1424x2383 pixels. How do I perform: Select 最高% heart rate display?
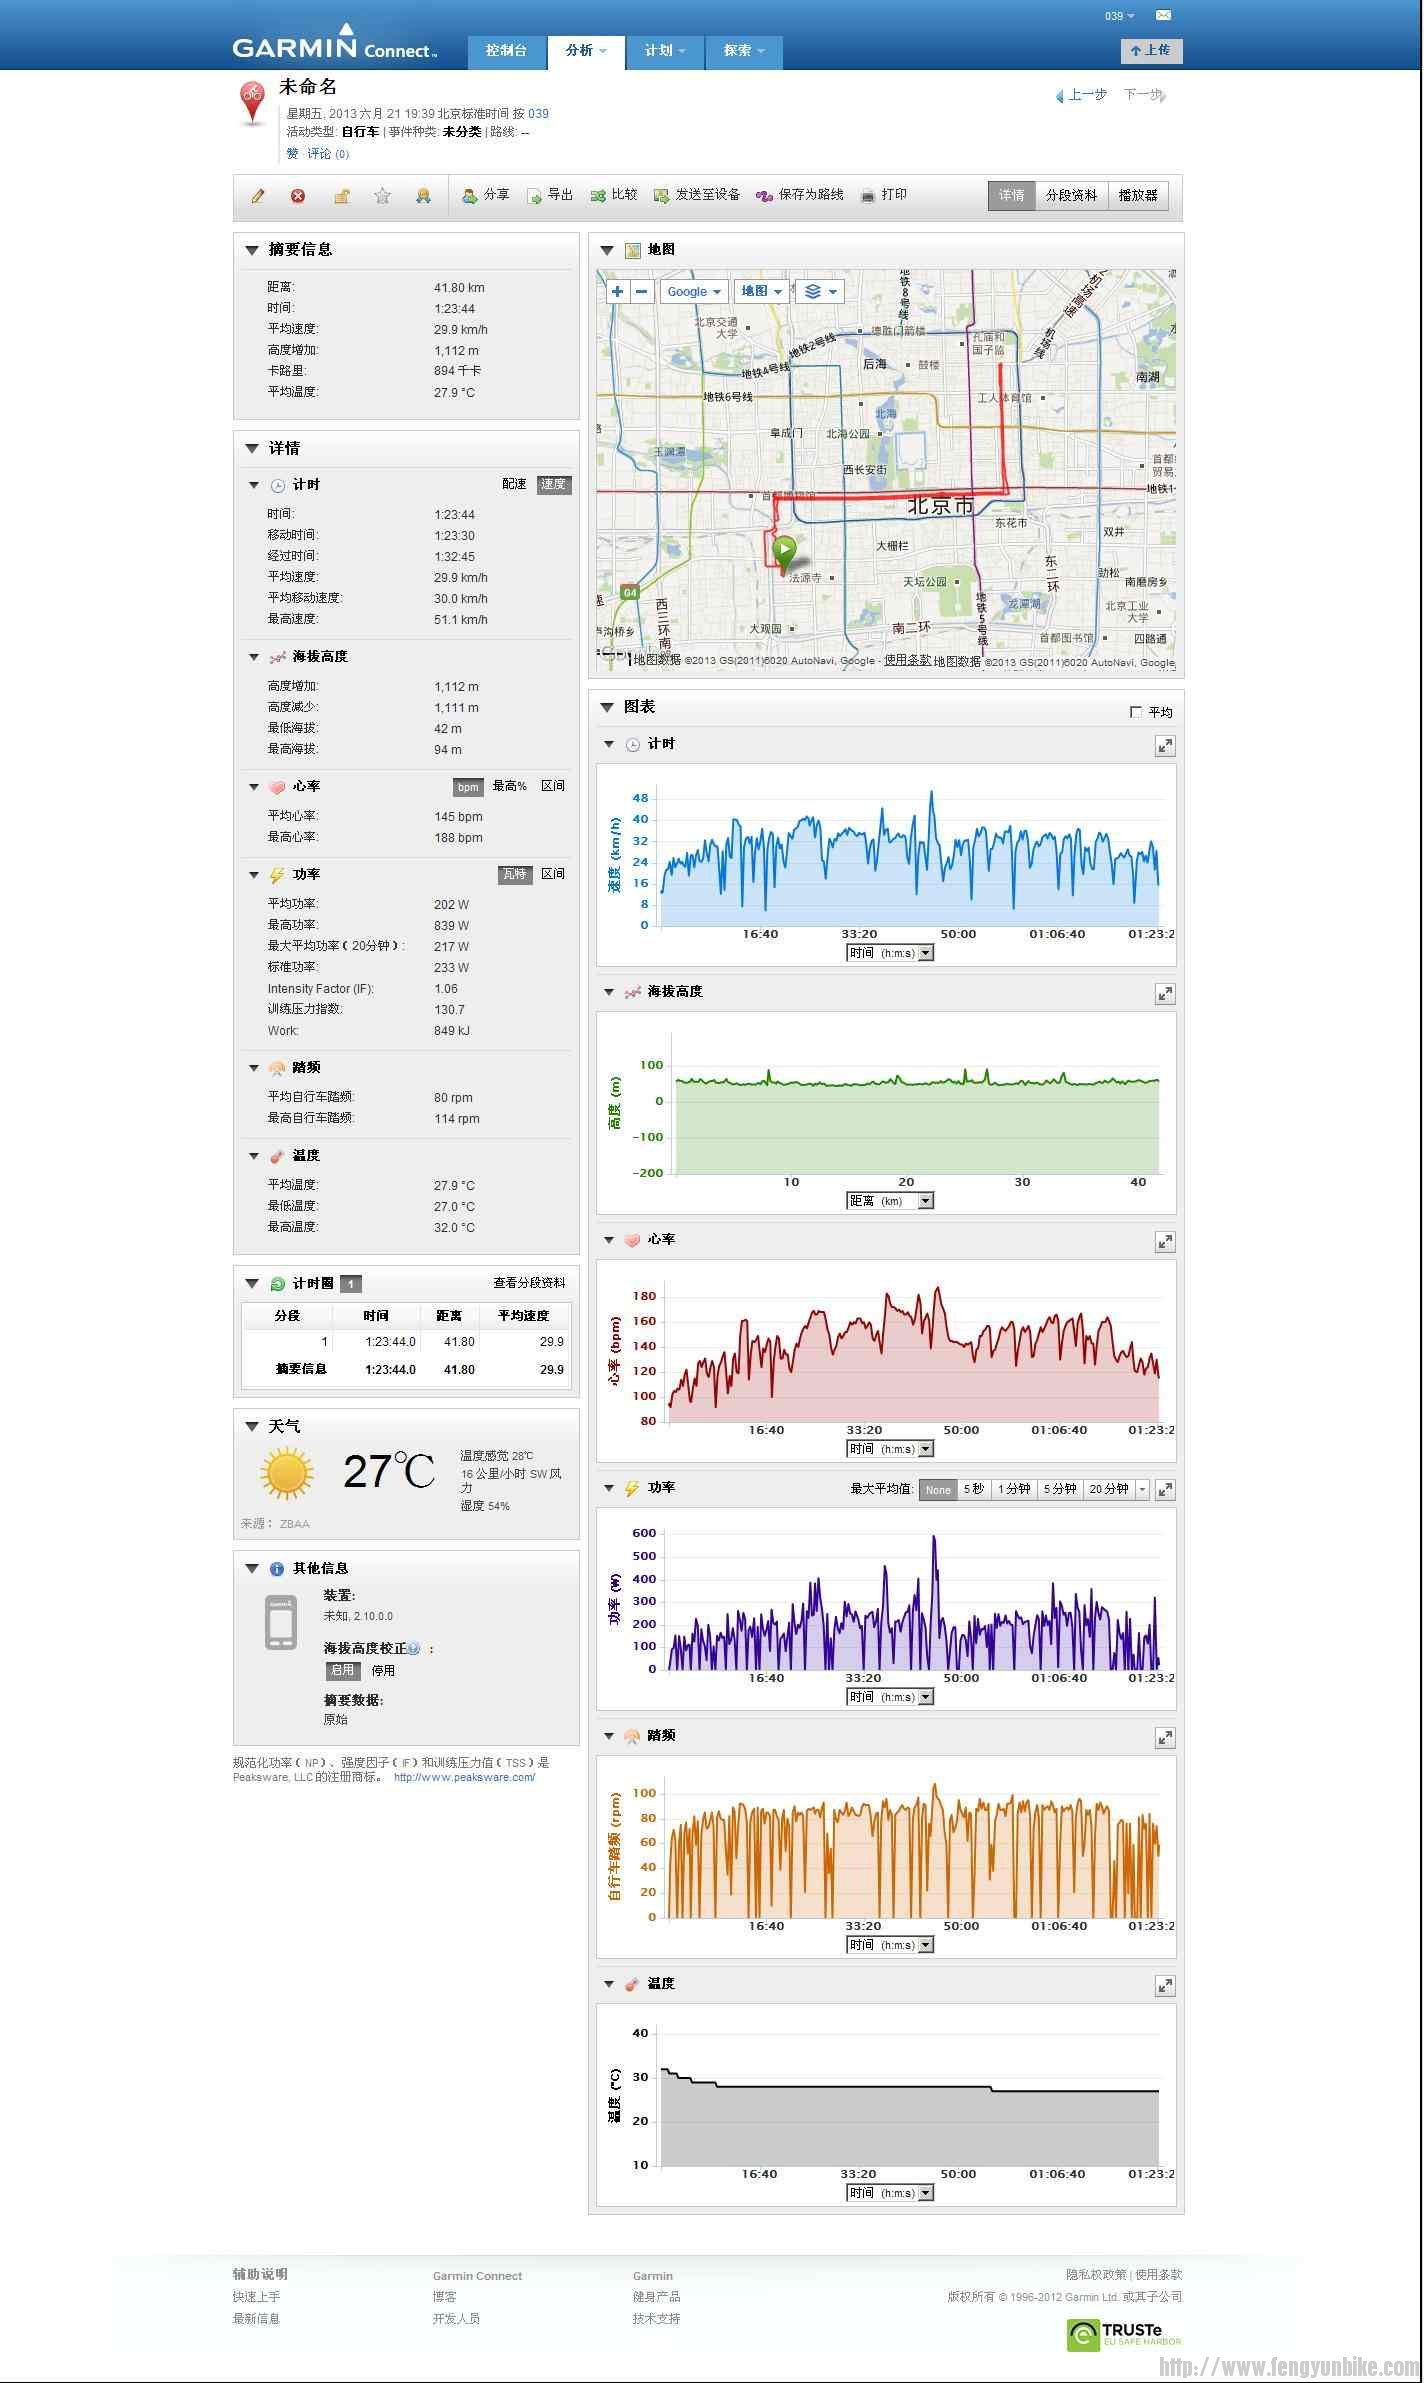tap(509, 786)
